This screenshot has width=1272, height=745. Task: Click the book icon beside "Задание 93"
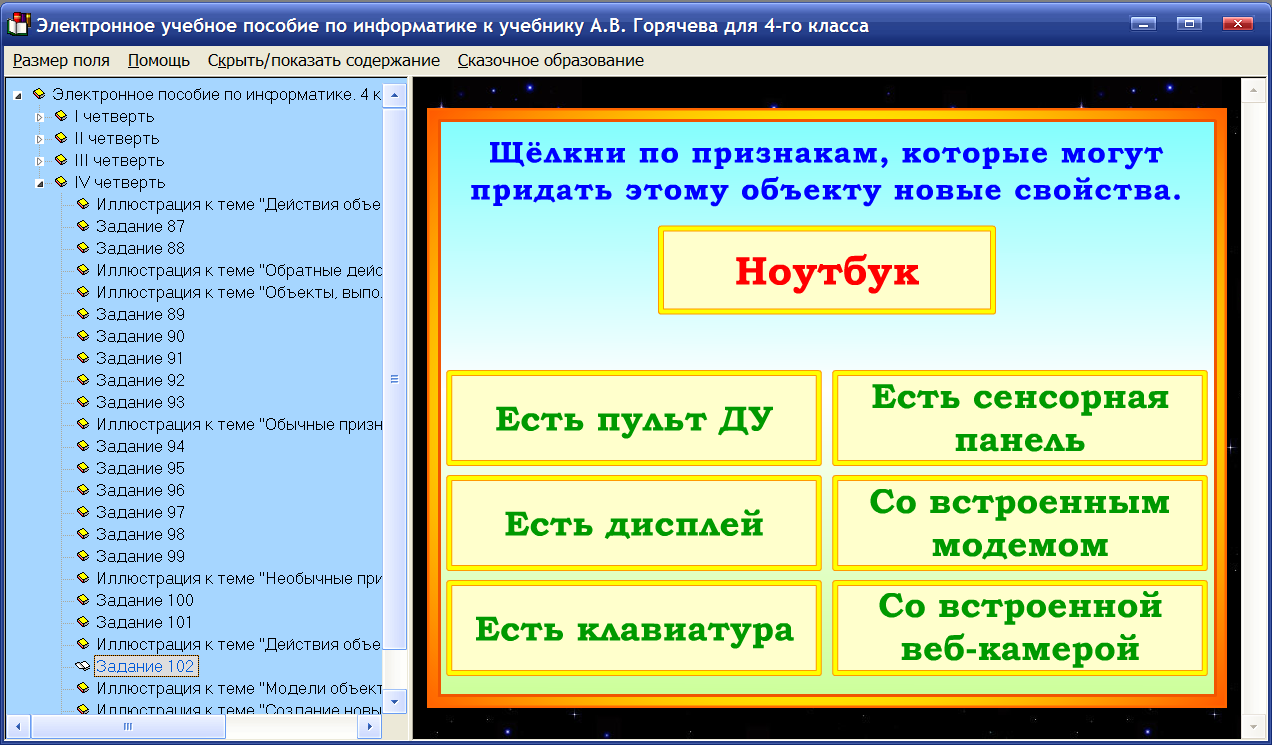(x=85, y=402)
